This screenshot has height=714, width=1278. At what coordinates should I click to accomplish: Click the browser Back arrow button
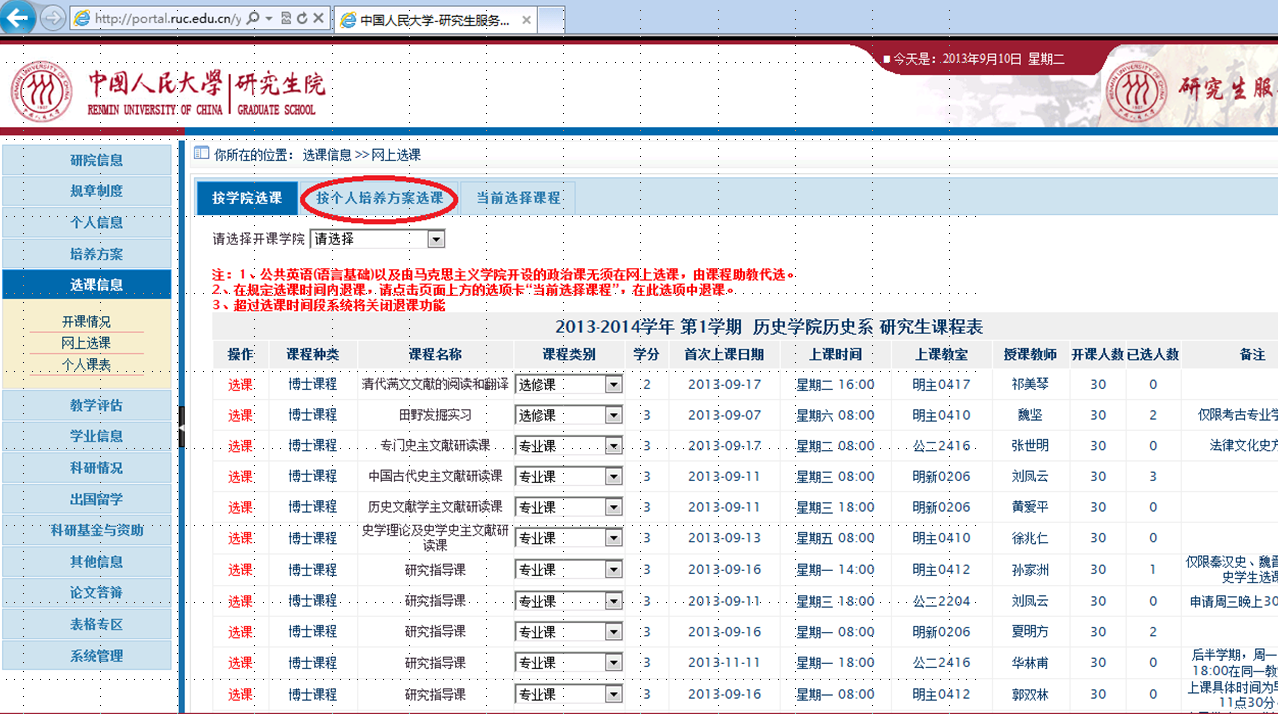(19, 18)
